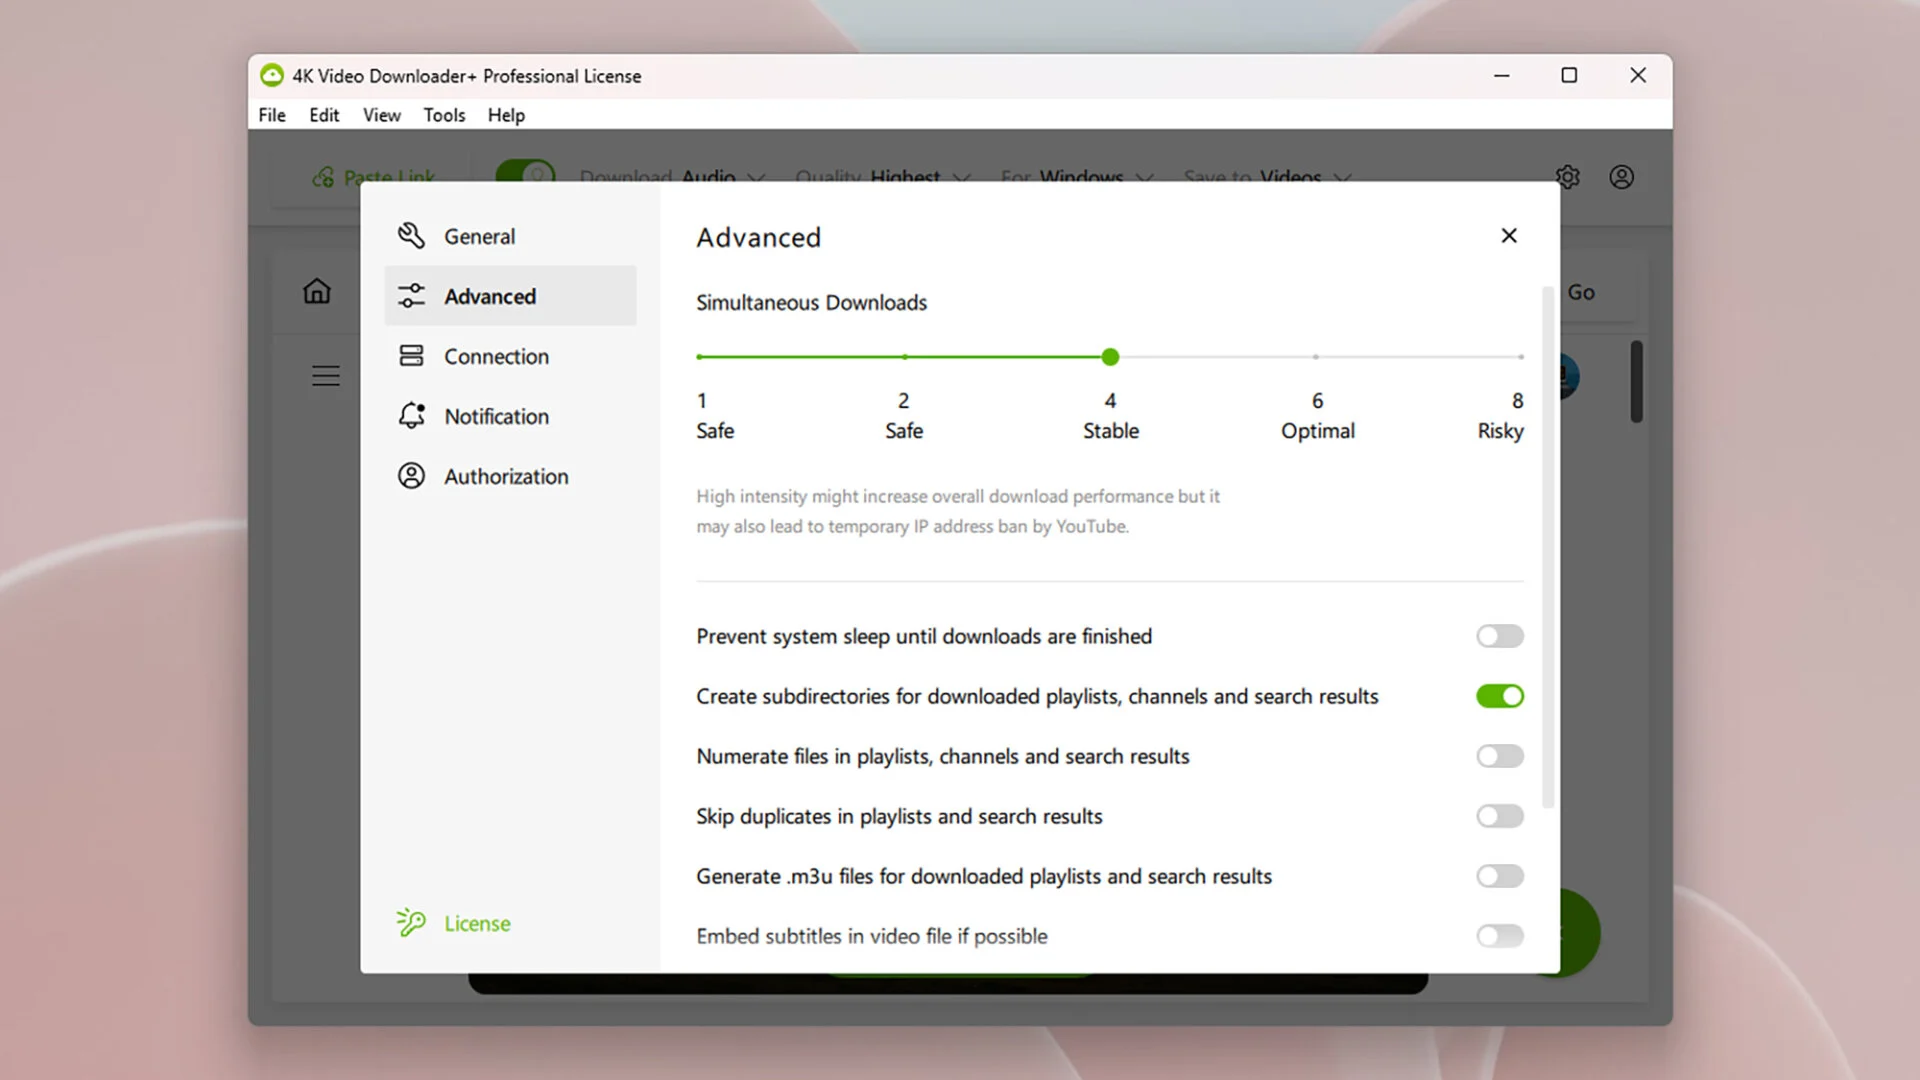
Task: Set simultaneous downloads slider to 1 Safe
Action: pos(700,357)
